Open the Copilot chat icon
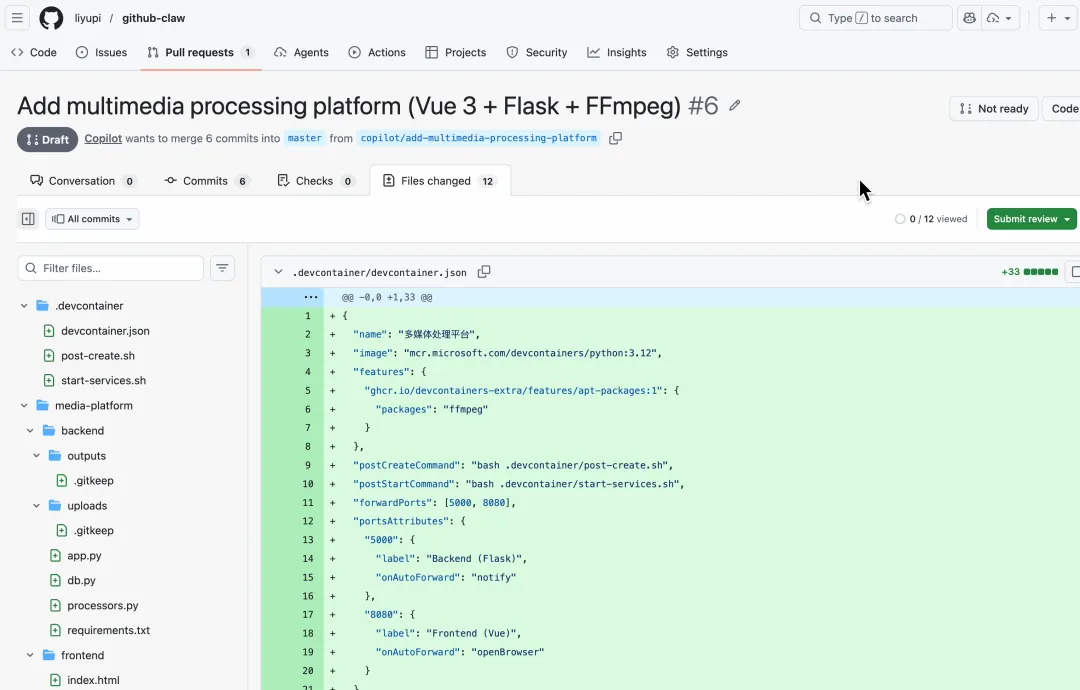Image resolution: width=1080 pixels, height=690 pixels. (968, 18)
